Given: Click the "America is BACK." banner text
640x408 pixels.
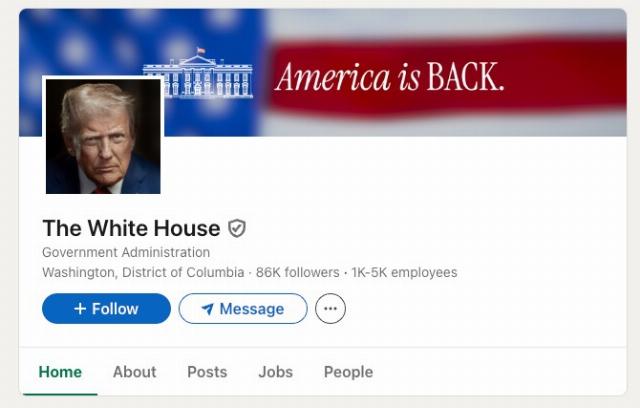Looking at the screenshot, I should click(390, 77).
